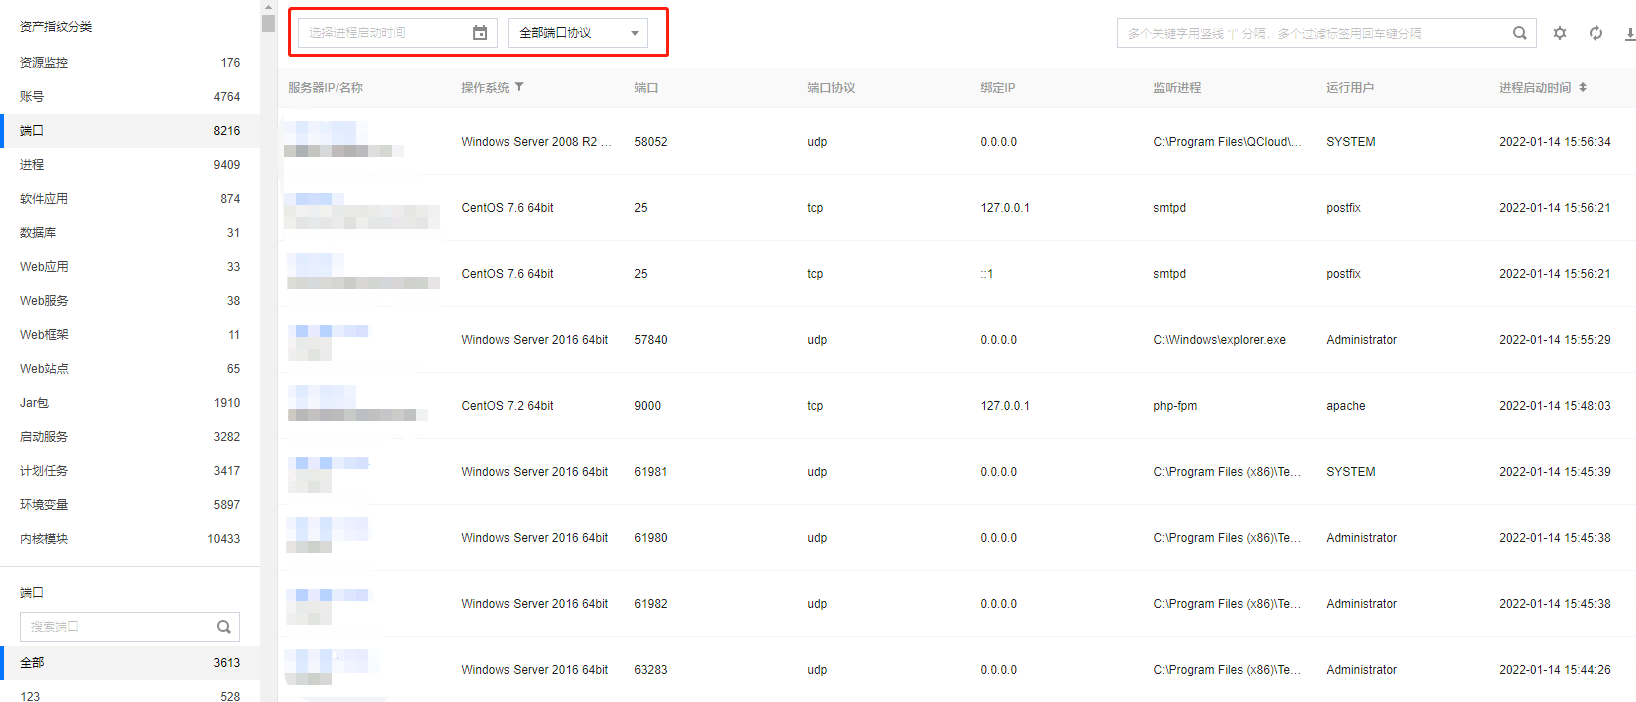
Task: Open the 选择进程启动时间 date picker field
Action: [385, 33]
